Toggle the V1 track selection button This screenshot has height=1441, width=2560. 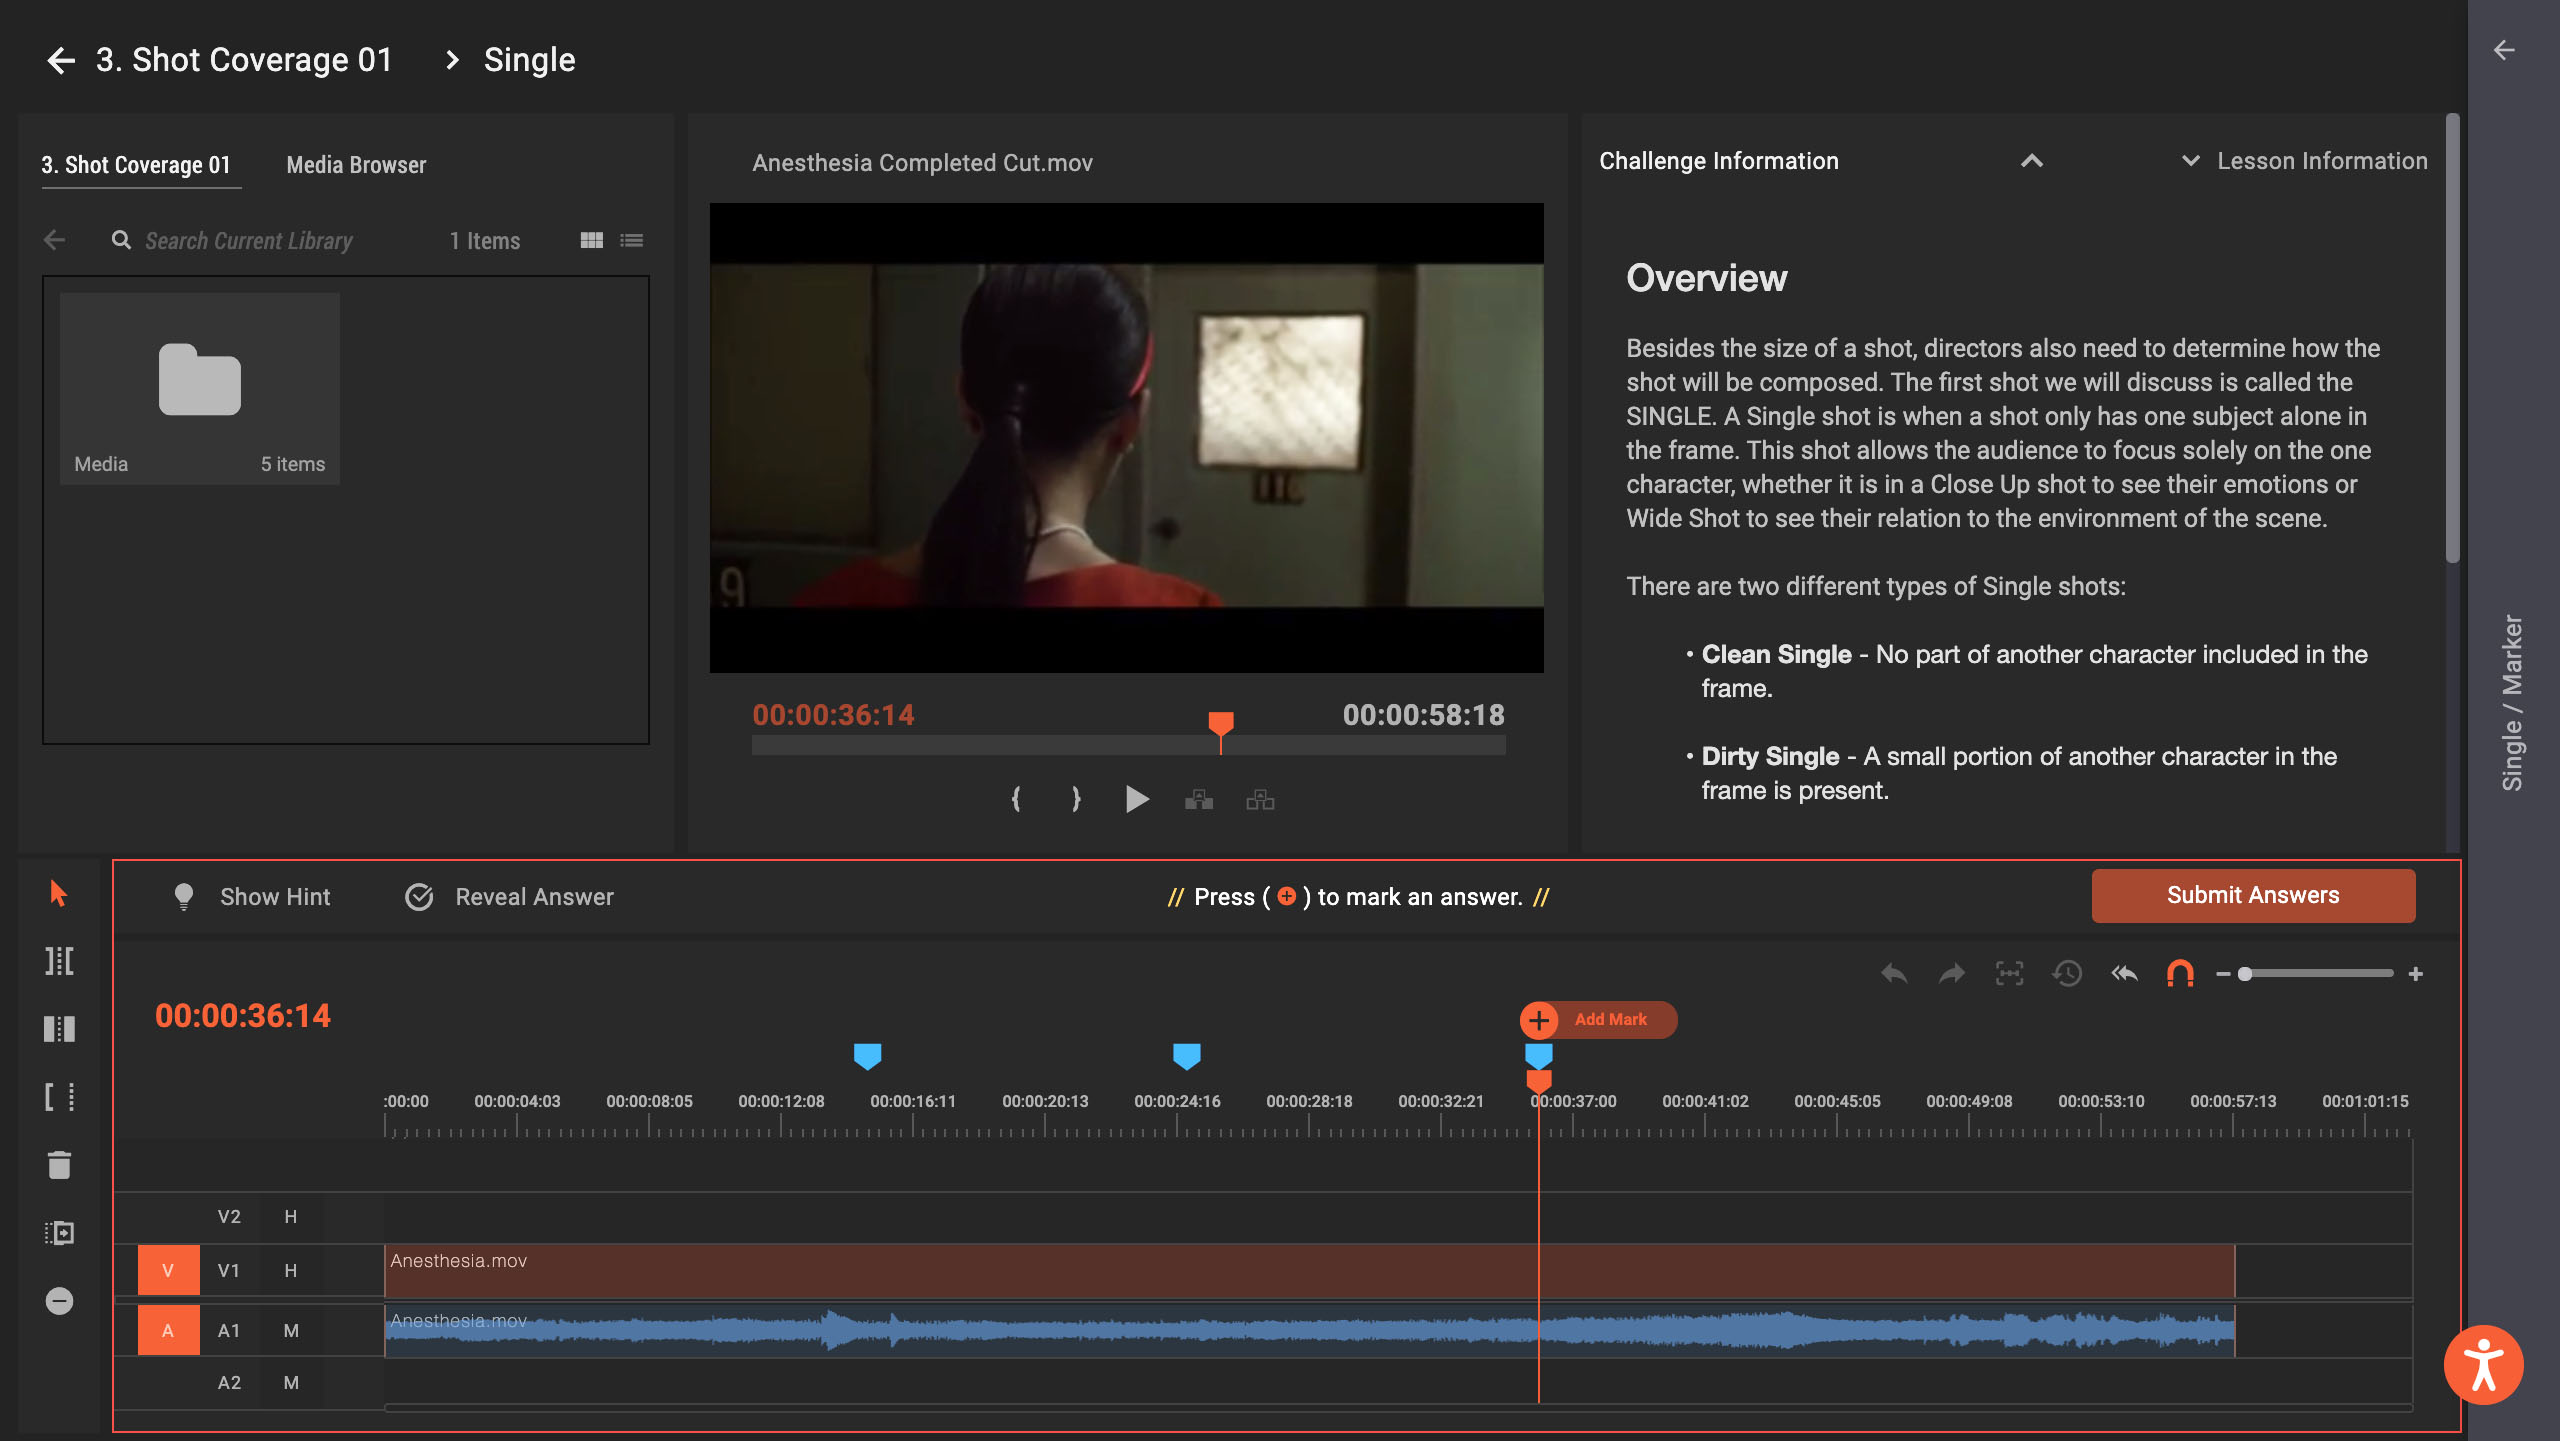point(168,1270)
